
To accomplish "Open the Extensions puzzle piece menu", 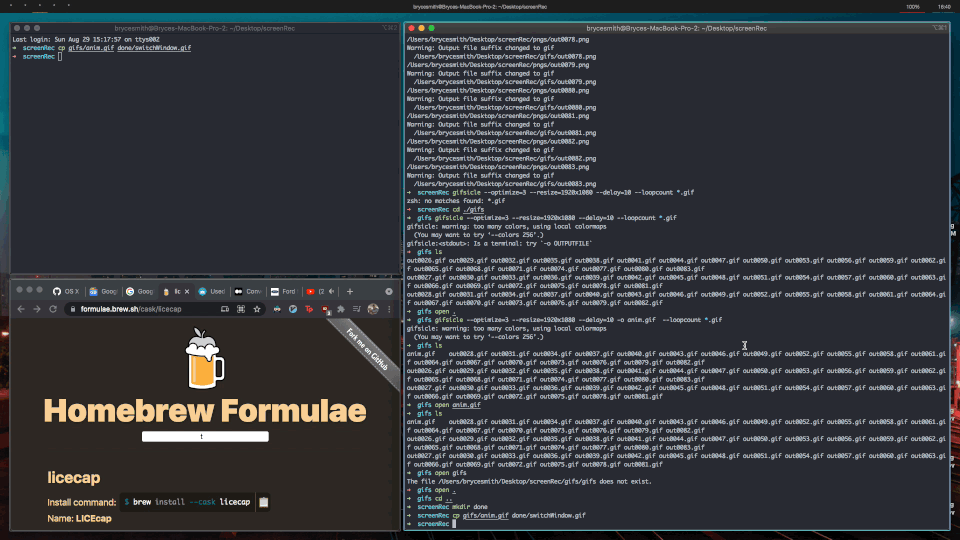I will click(341, 309).
